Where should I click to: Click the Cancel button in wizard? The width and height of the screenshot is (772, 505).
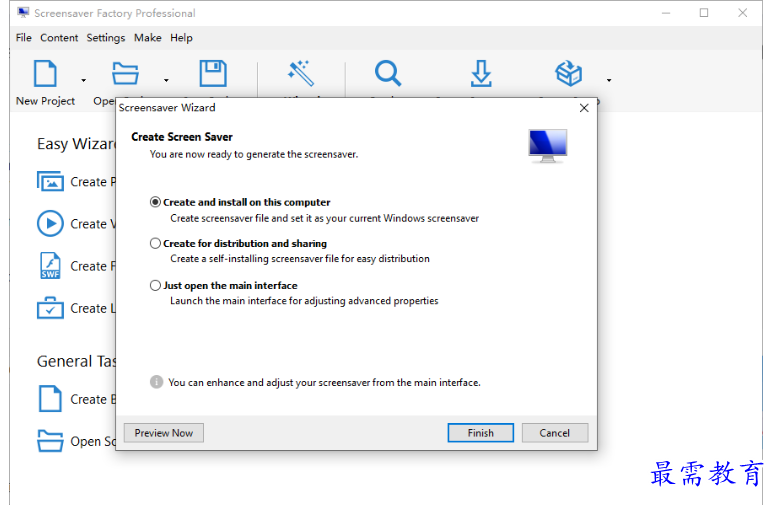pyautogui.click(x=555, y=433)
